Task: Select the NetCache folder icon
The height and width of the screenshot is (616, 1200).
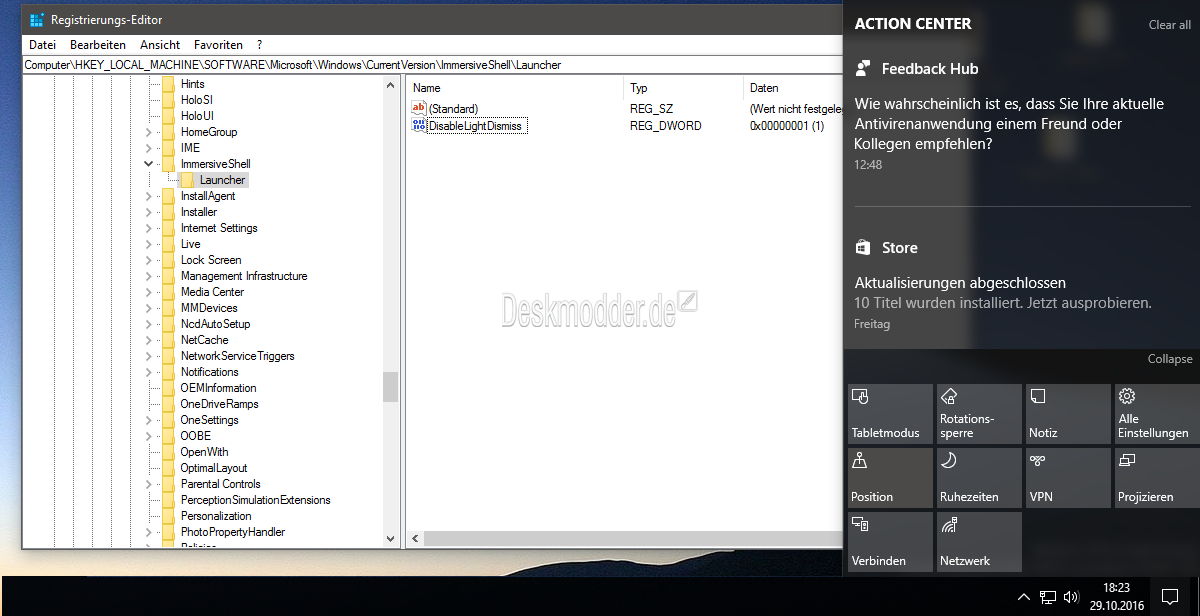Action: [x=168, y=340]
